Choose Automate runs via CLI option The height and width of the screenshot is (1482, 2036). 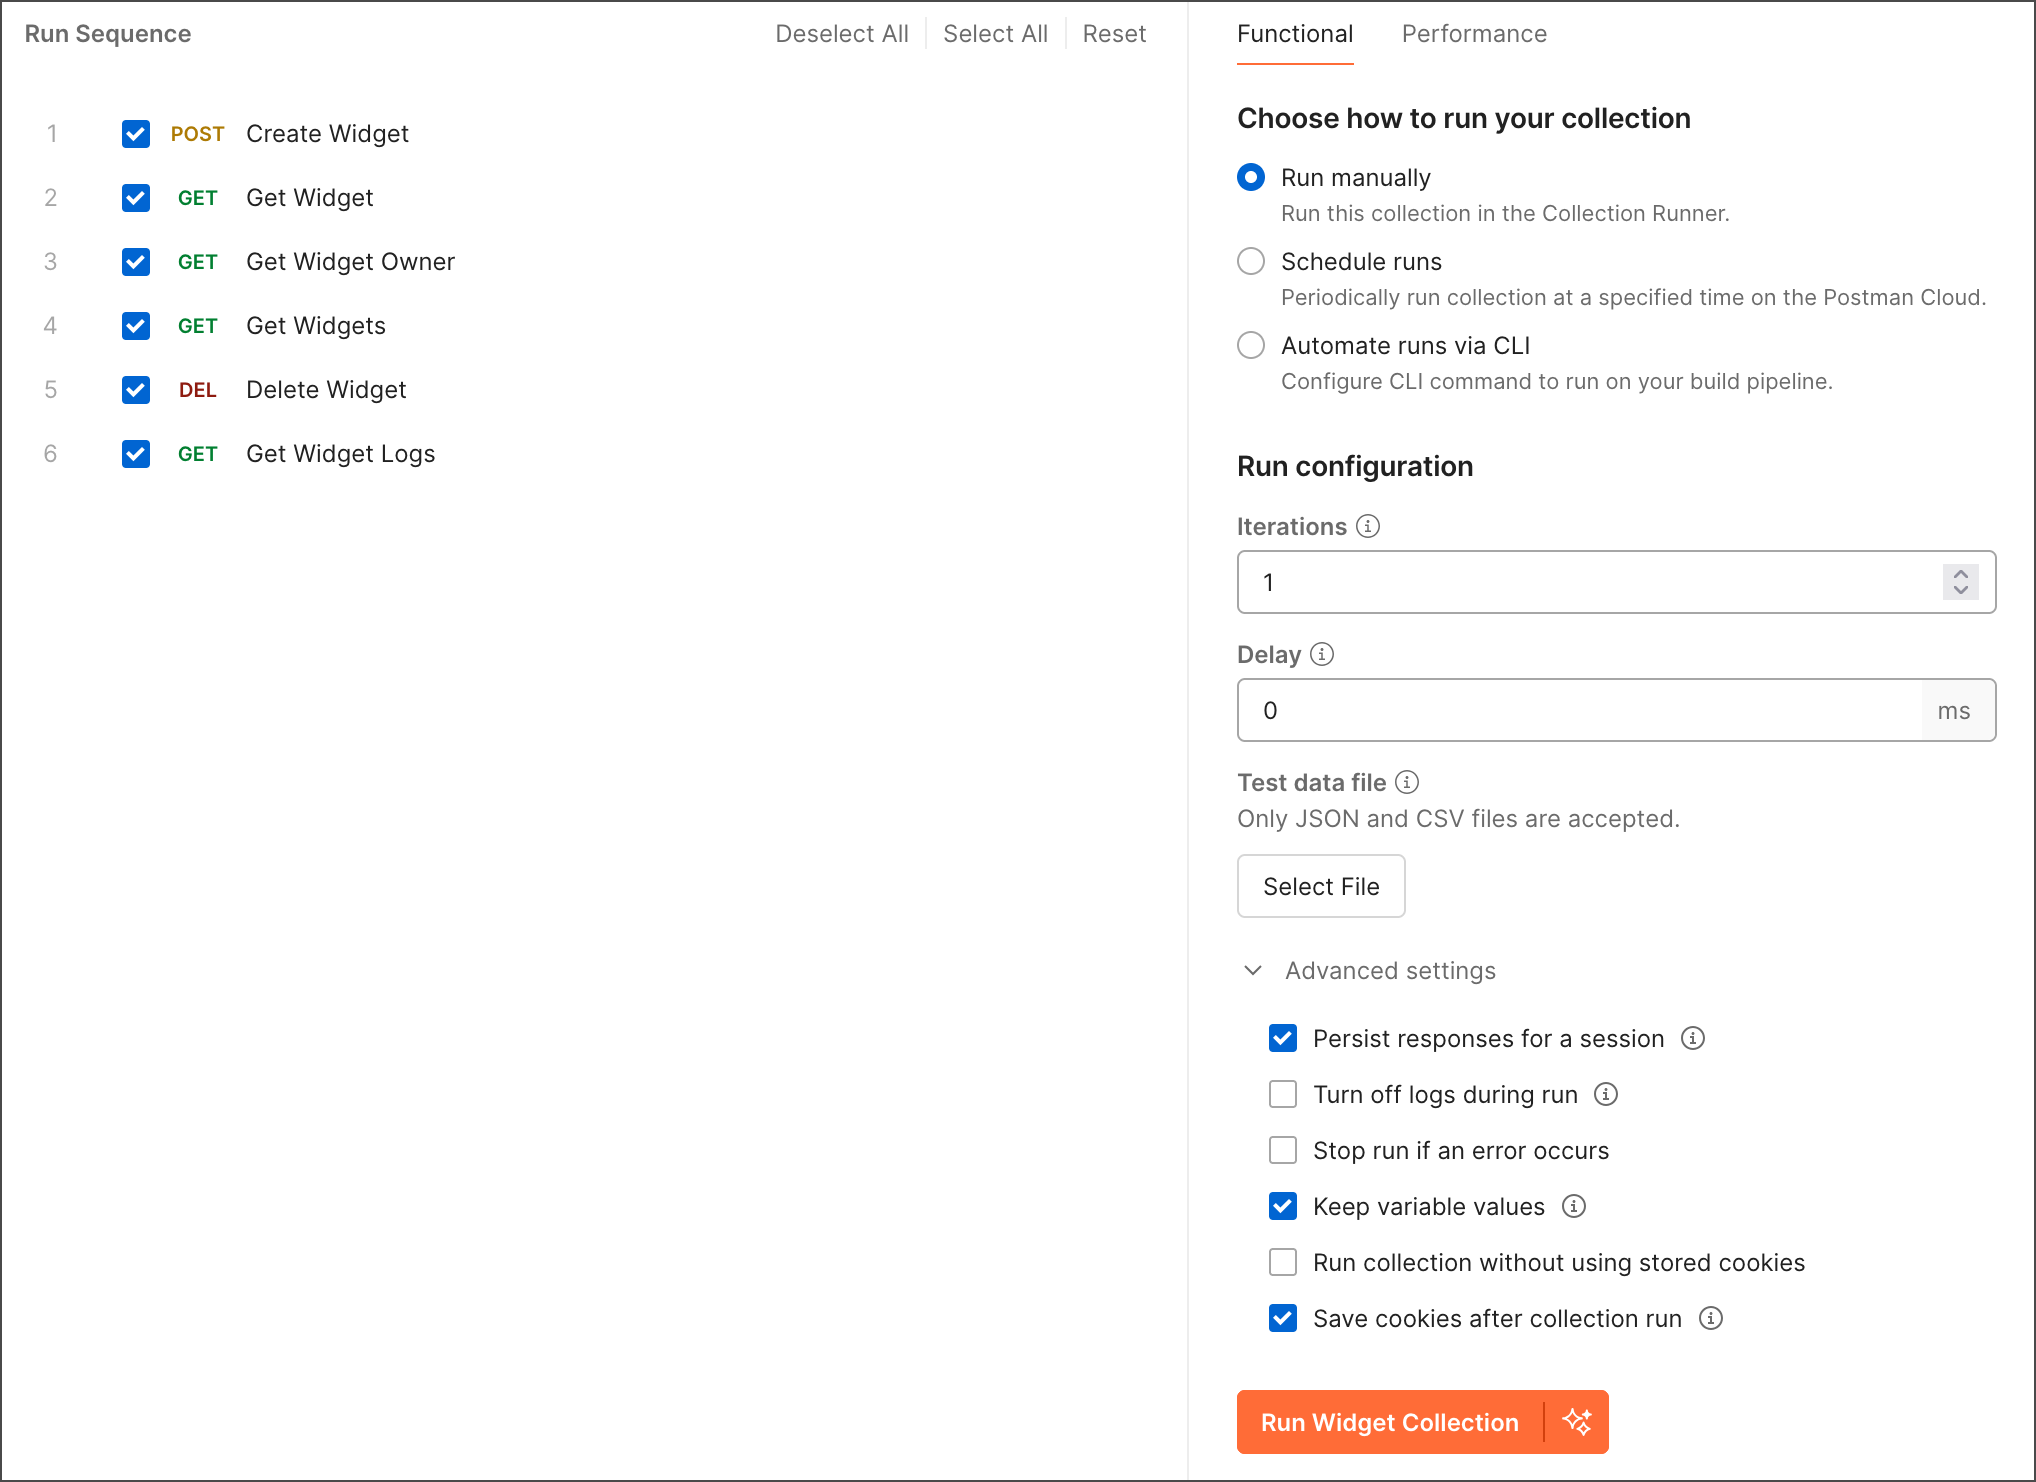[x=1251, y=345]
